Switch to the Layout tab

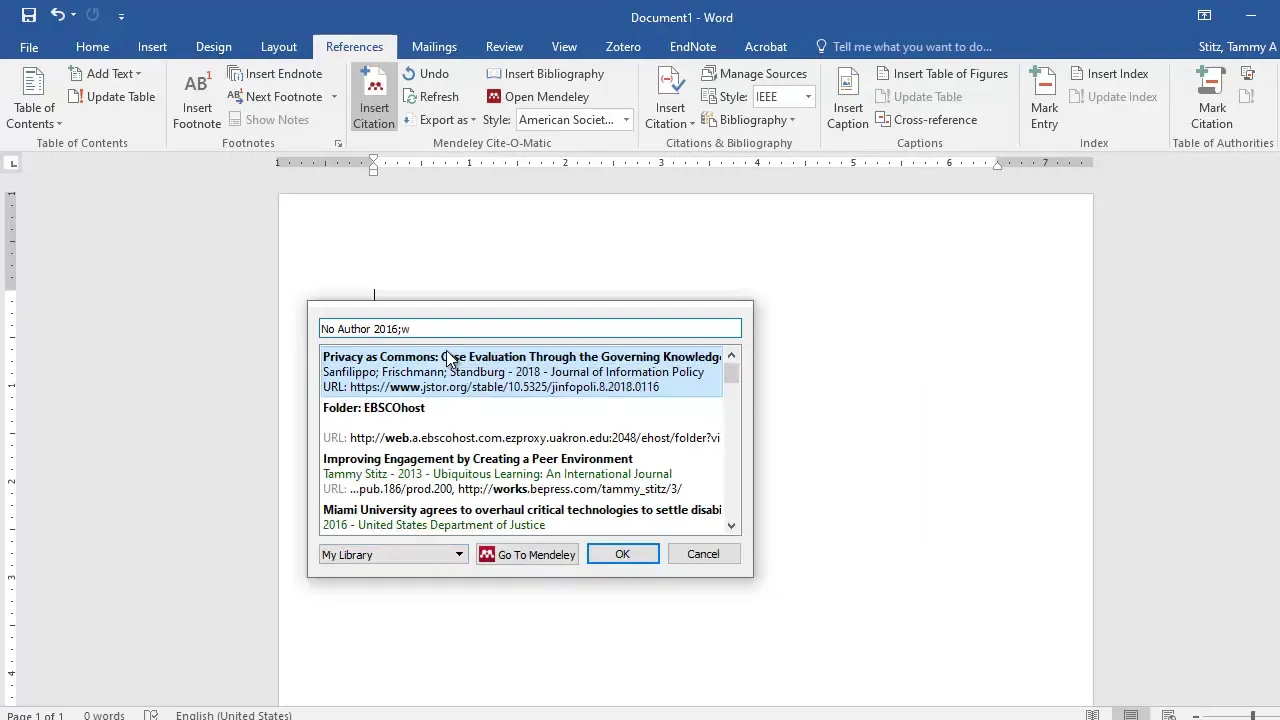click(278, 47)
